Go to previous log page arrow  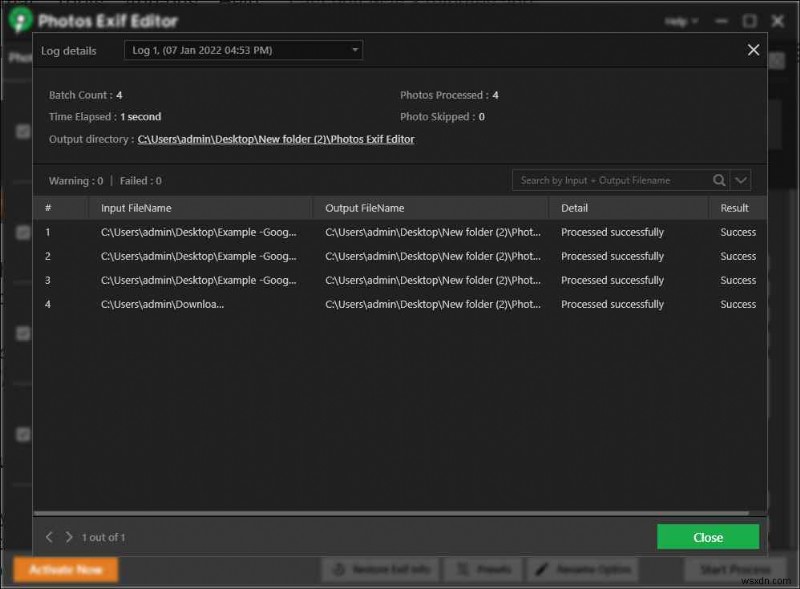pyautogui.click(x=49, y=537)
